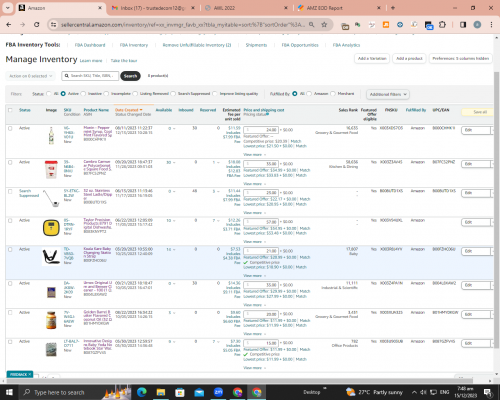Click the syrup bottle product thumbnail
Screen dimensions: 500x400
point(51,135)
